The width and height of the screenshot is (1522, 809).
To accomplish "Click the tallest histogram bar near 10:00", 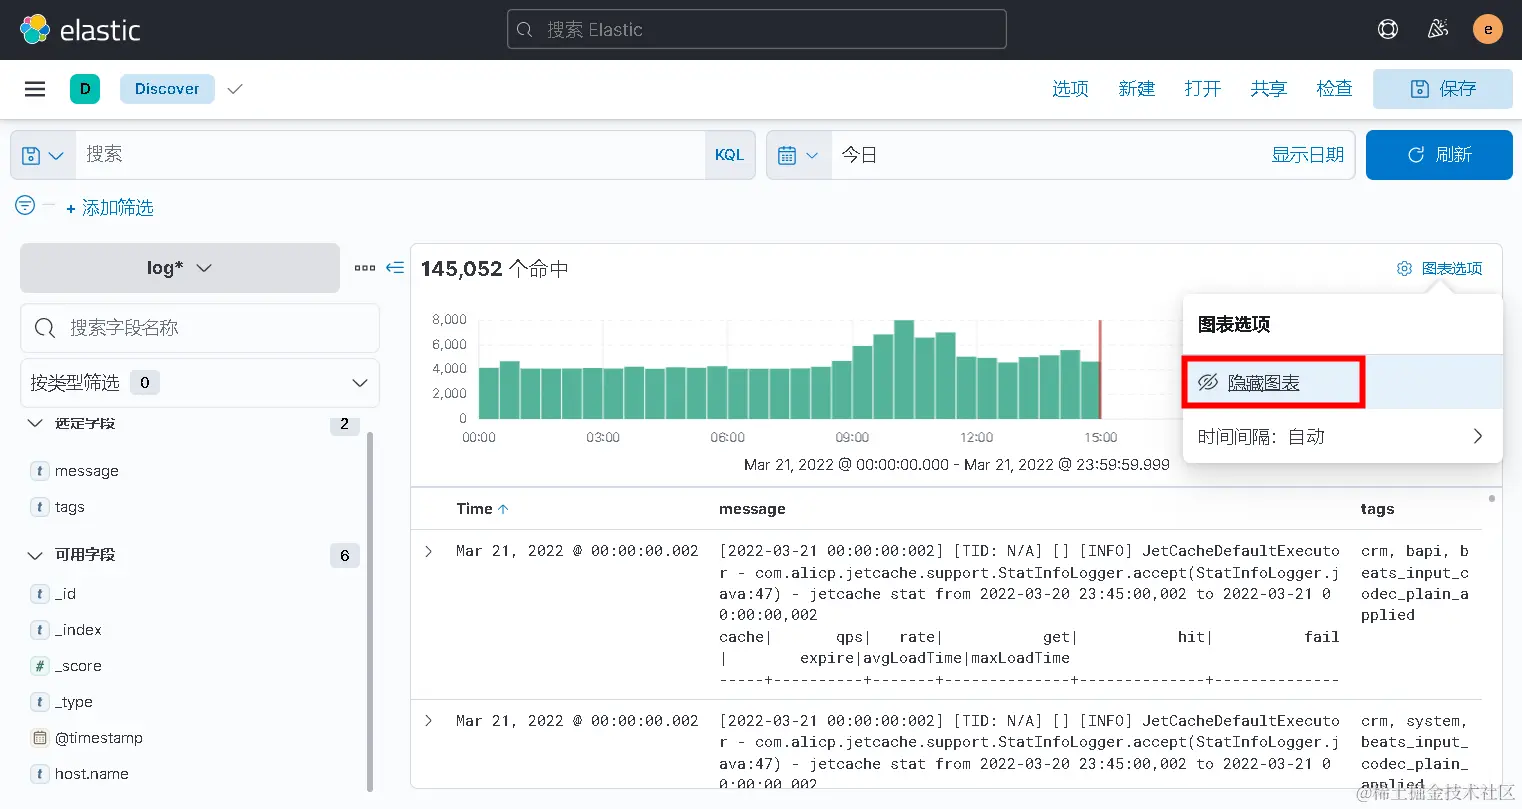I will pyautogui.click(x=904, y=369).
